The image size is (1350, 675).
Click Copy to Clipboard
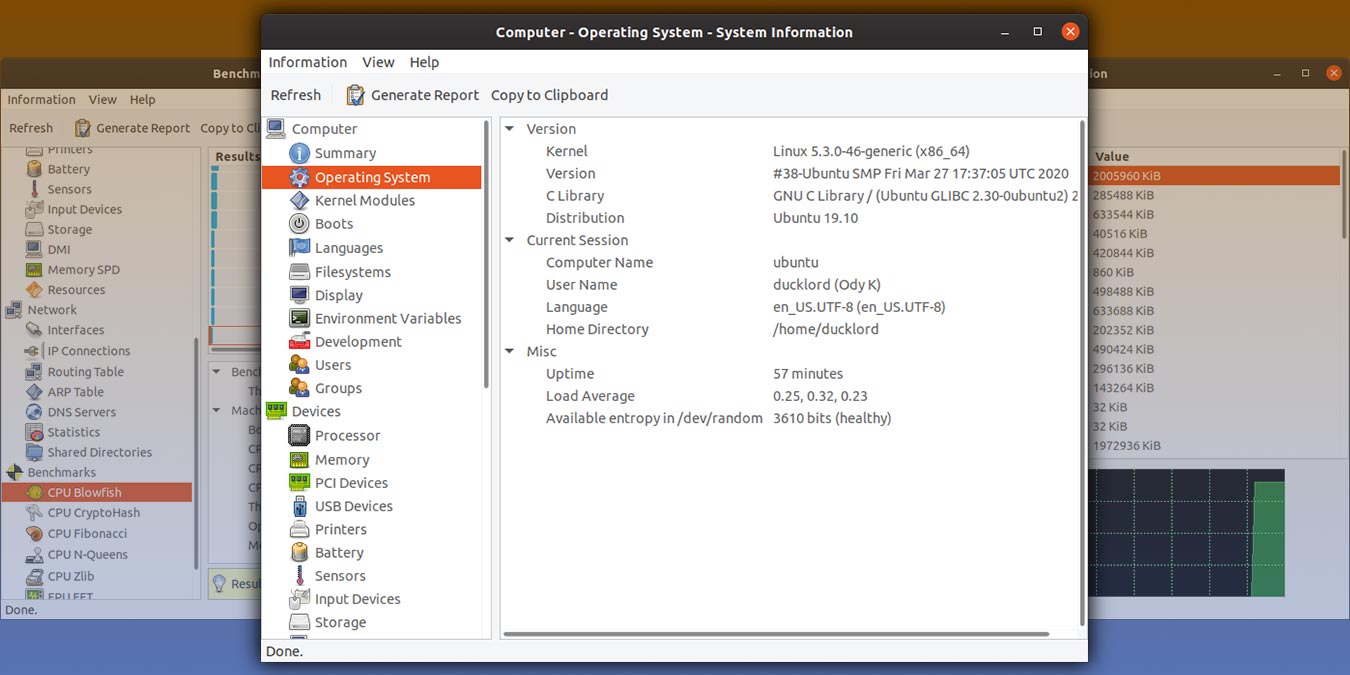[x=549, y=95]
